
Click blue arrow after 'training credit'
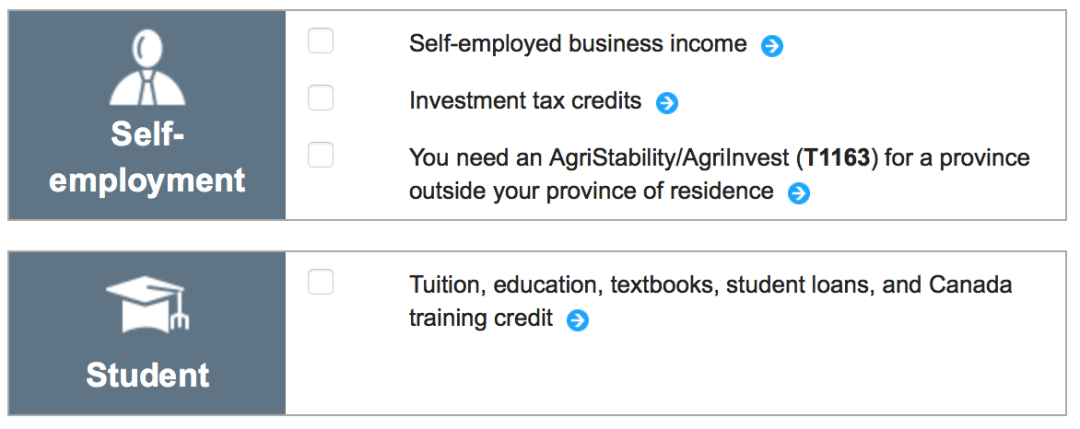577,321
